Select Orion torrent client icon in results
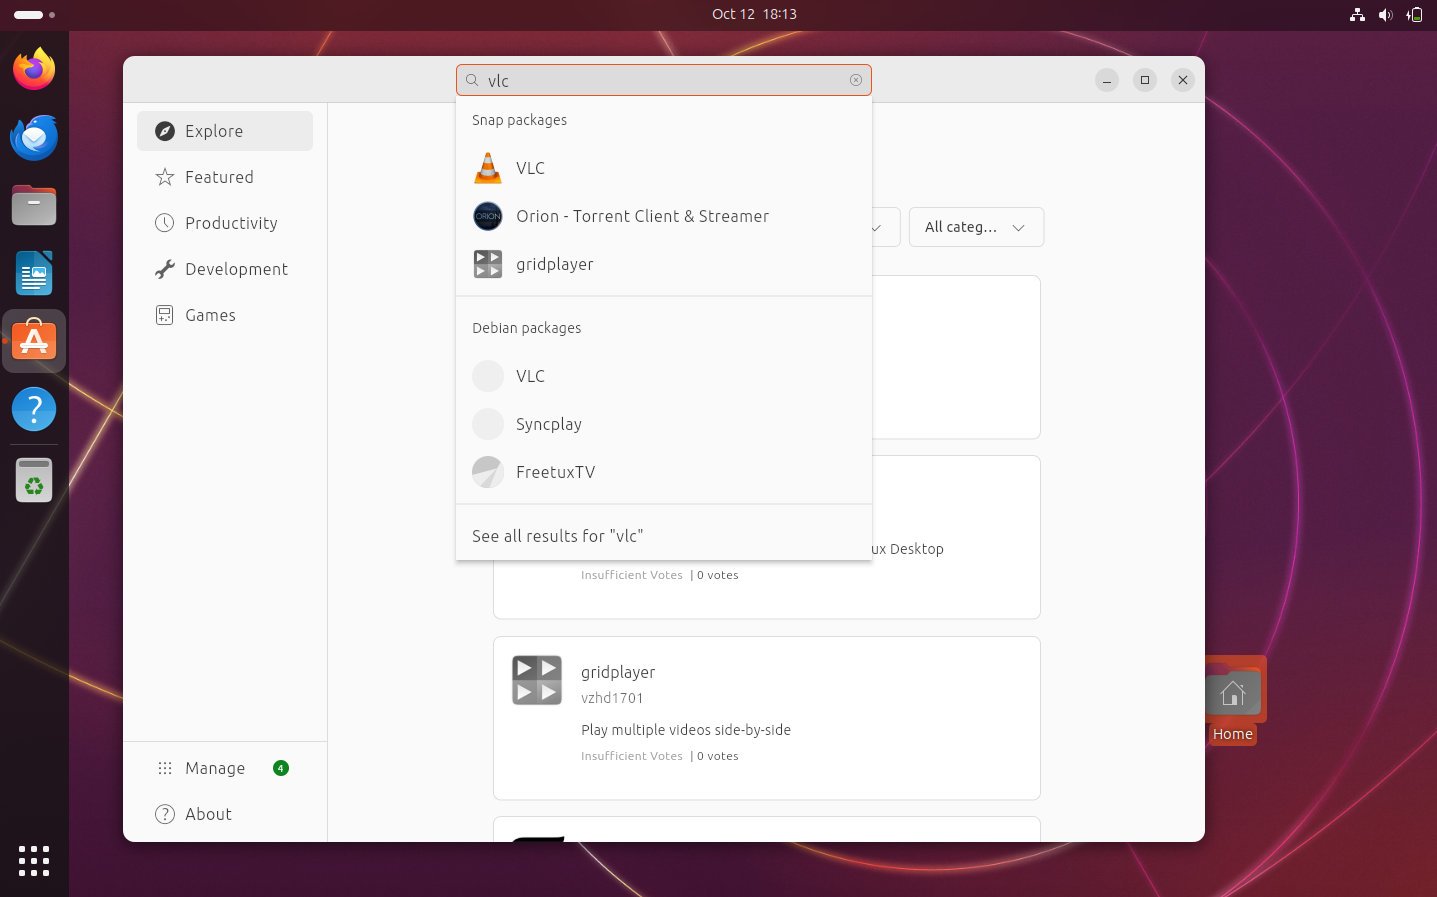 point(487,216)
